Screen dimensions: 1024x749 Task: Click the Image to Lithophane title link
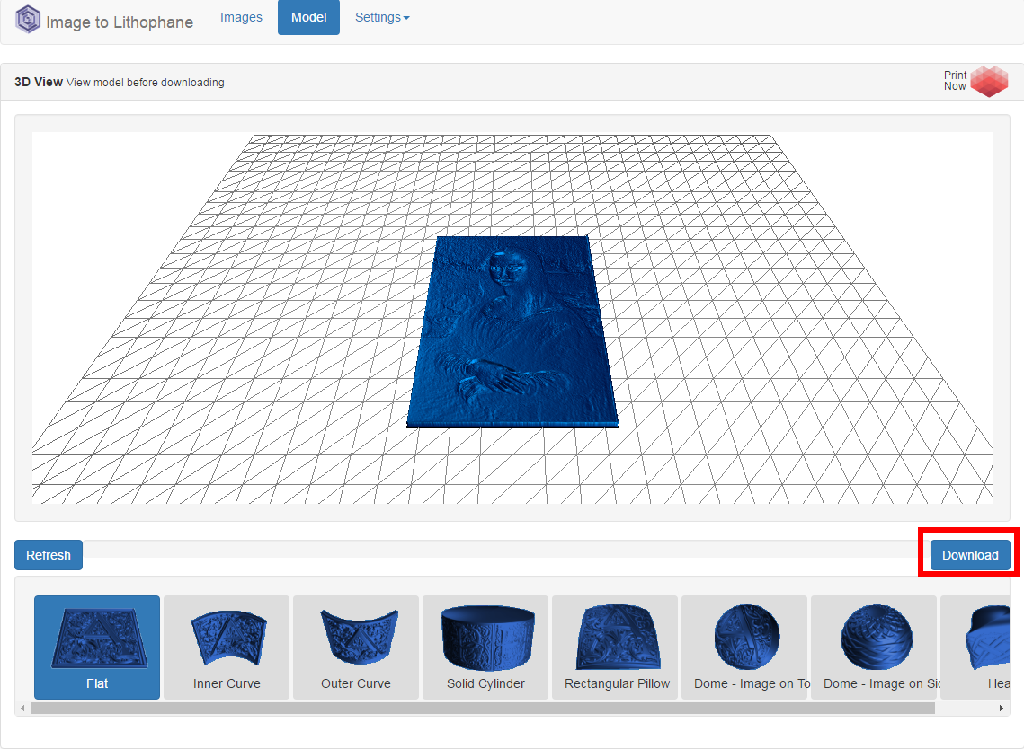click(x=120, y=22)
